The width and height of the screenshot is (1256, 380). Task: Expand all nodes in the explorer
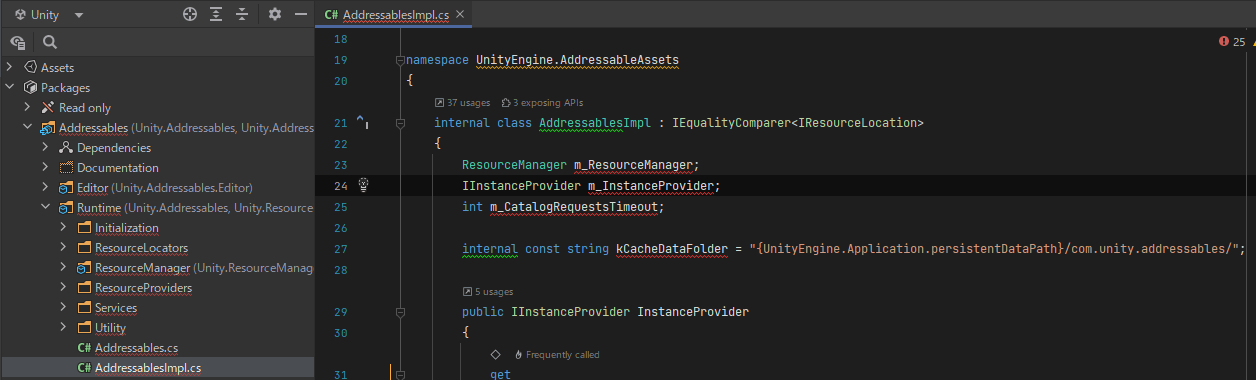click(216, 14)
